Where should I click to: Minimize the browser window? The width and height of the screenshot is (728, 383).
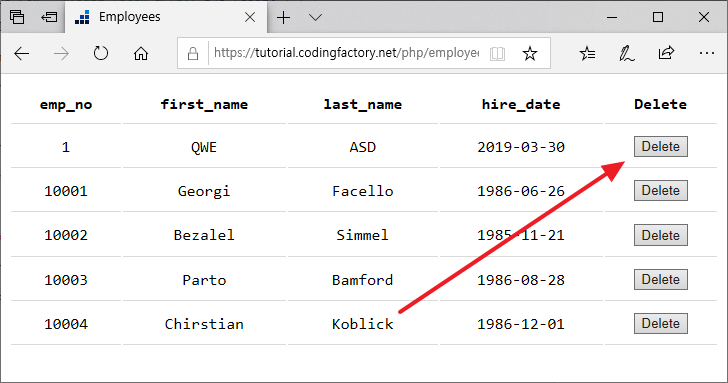(612, 18)
